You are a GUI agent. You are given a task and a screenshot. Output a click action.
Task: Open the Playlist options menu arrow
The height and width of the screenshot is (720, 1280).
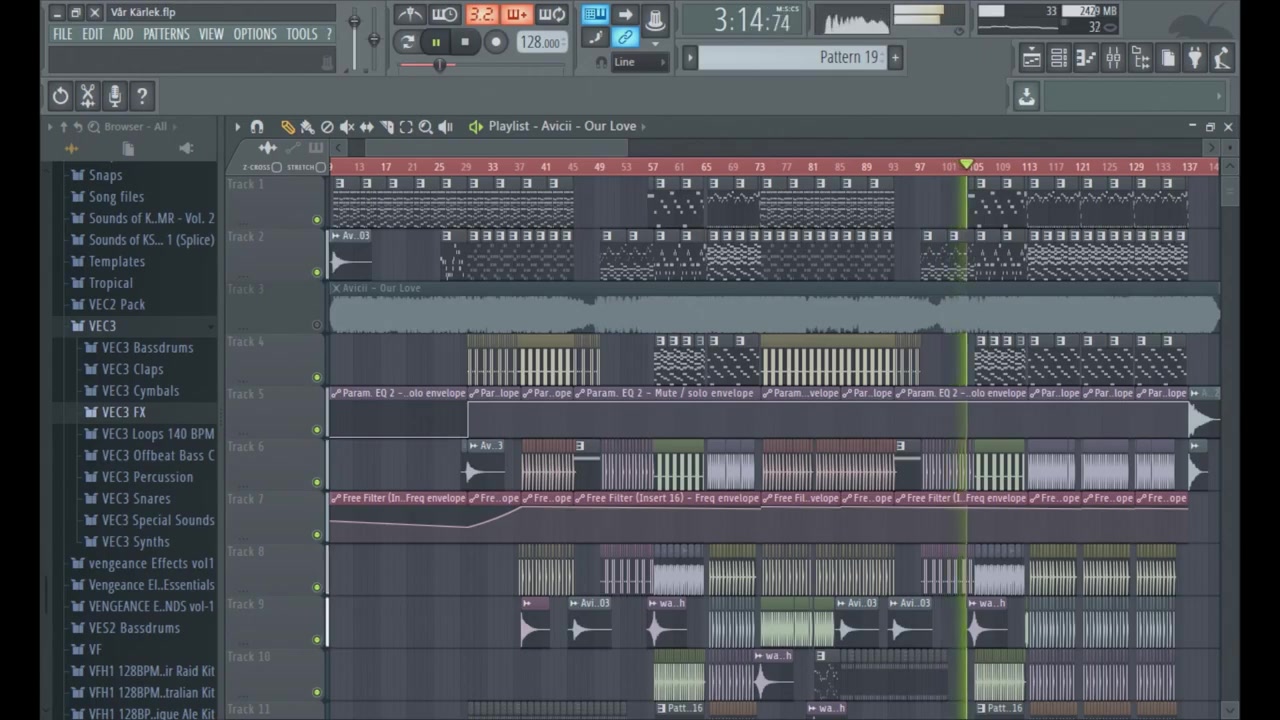coord(237,127)
